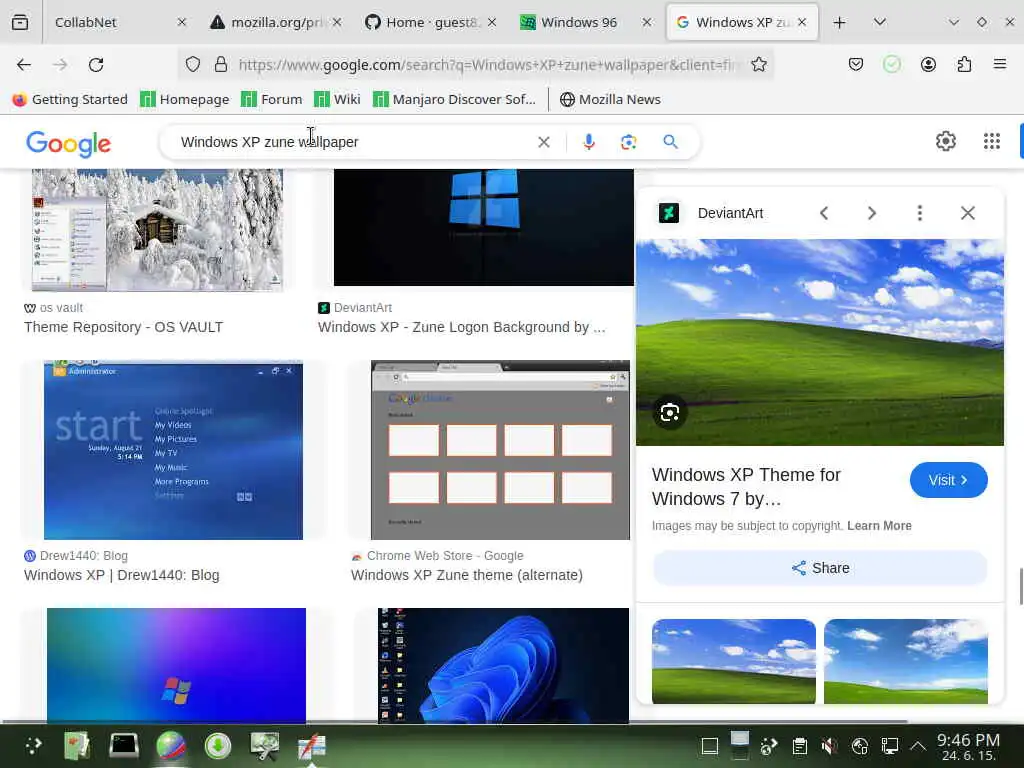Switch to the GitHub Home tab
The height and width of the screenshot is (768, 1024).
[x=422, y=22]
